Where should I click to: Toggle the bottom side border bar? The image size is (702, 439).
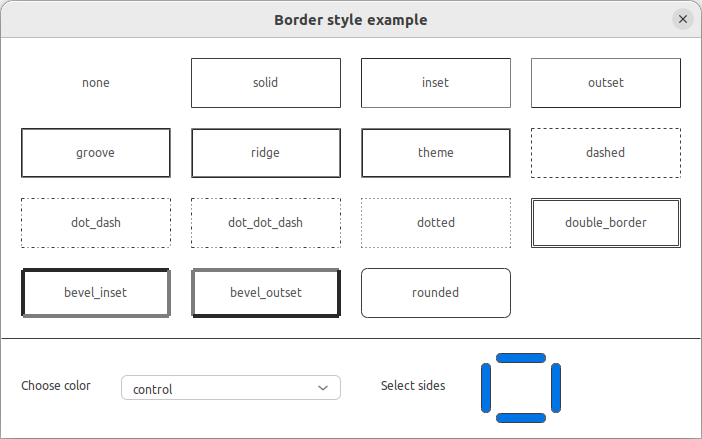pos(521,417)
